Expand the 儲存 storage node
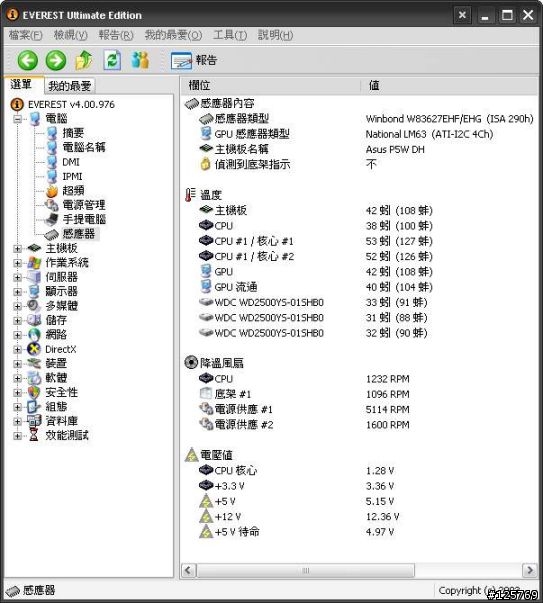 coord(17,320)
